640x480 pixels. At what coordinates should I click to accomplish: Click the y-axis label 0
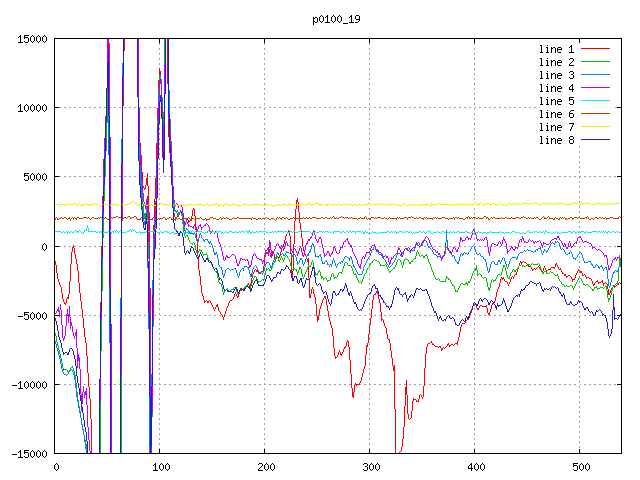click(44, 247)
